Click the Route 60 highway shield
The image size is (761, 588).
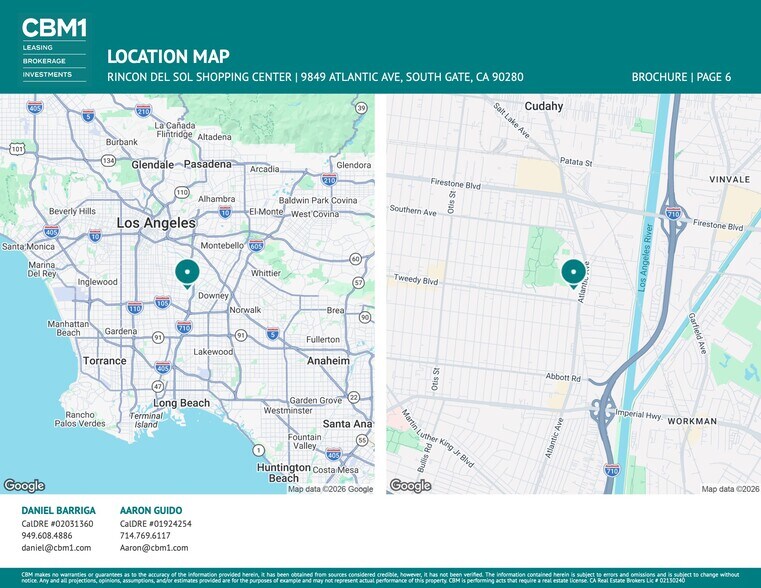coord(356,259)
